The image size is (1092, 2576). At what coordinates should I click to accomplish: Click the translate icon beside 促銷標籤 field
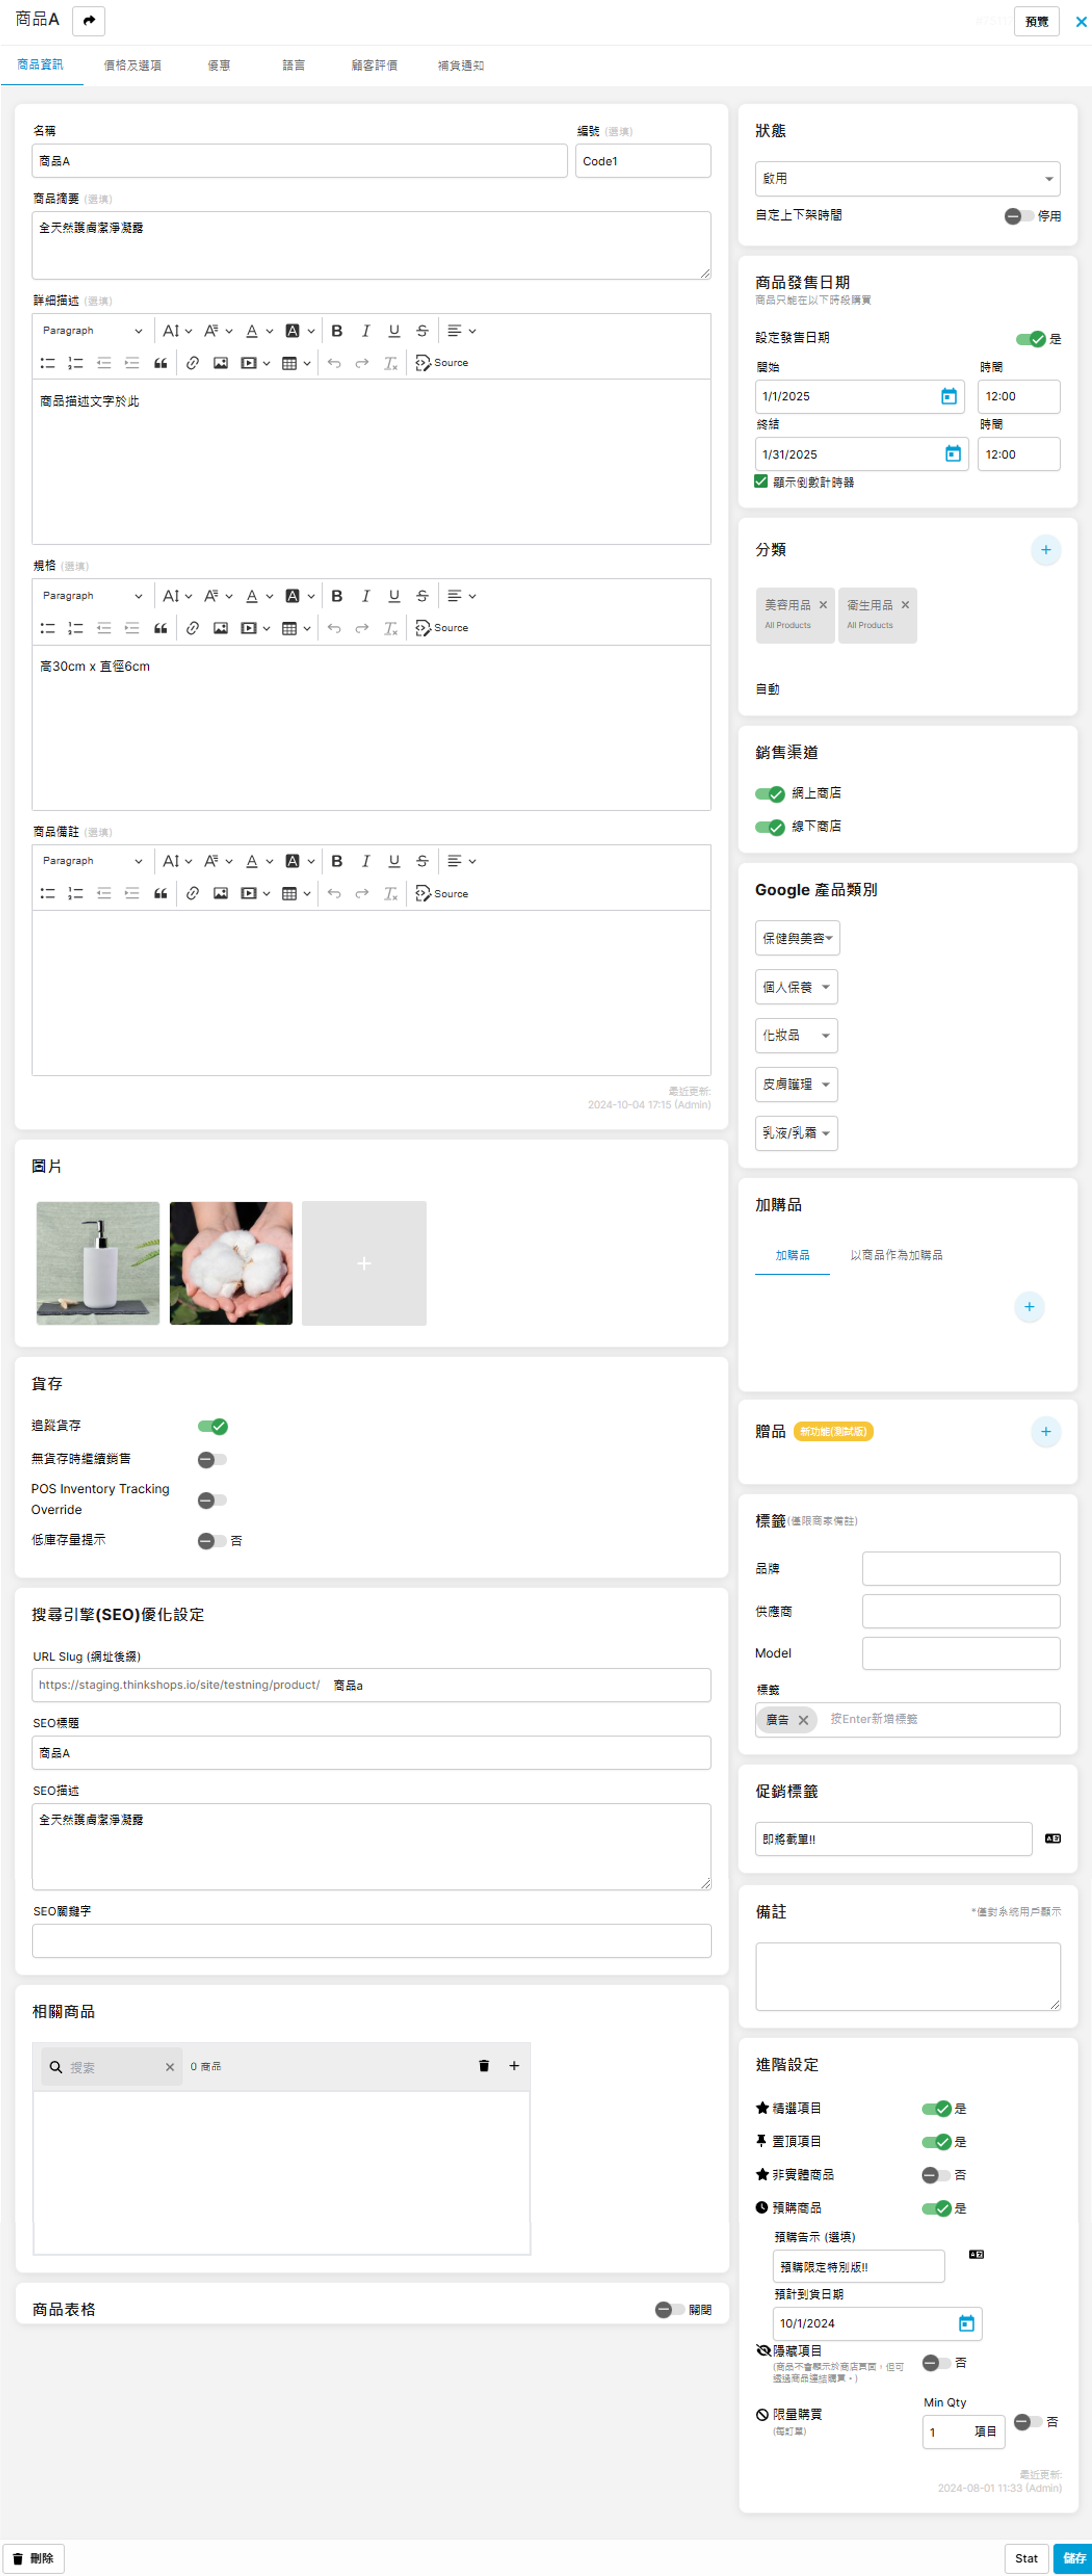point(1052,1838)
